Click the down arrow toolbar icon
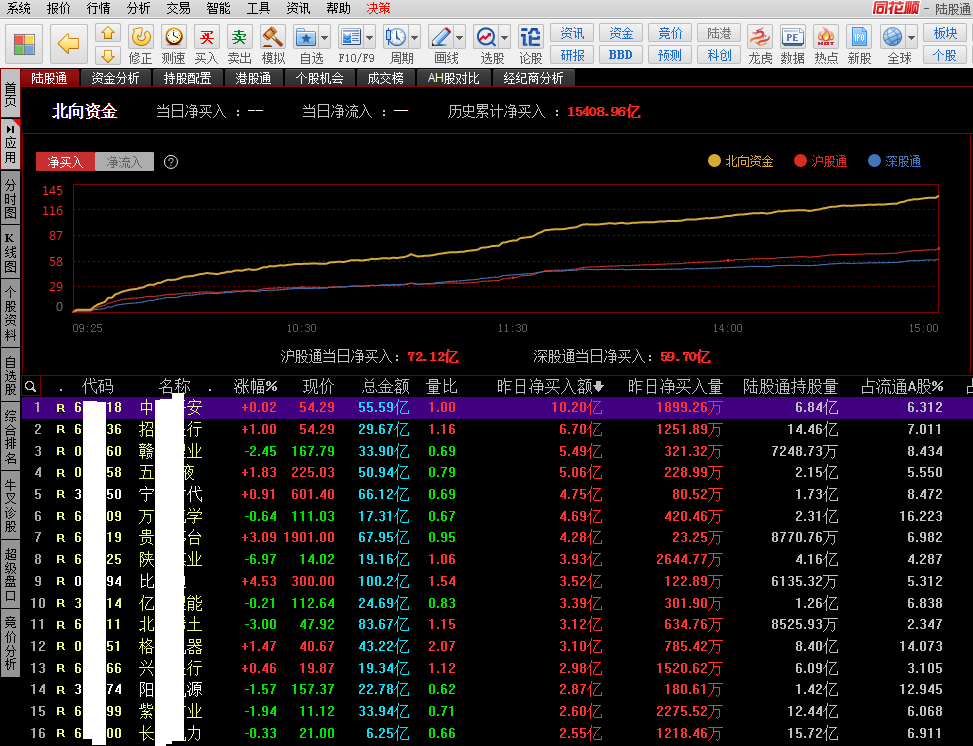Viewport: 973px width, 746px height. tap(108, 55)
